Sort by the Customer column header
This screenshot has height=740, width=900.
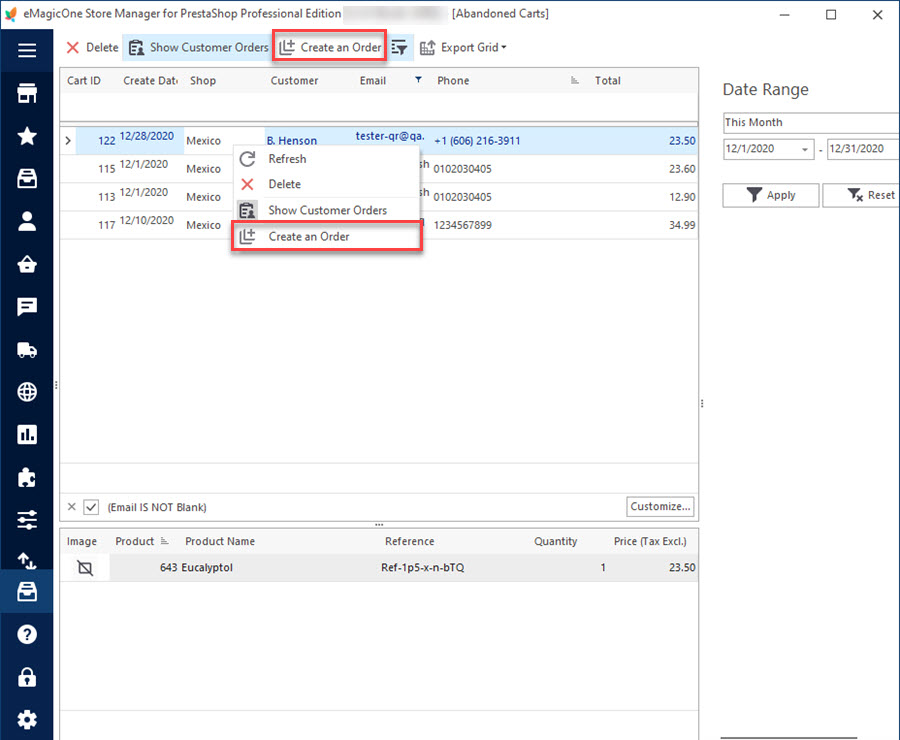[x=294, y=81]
